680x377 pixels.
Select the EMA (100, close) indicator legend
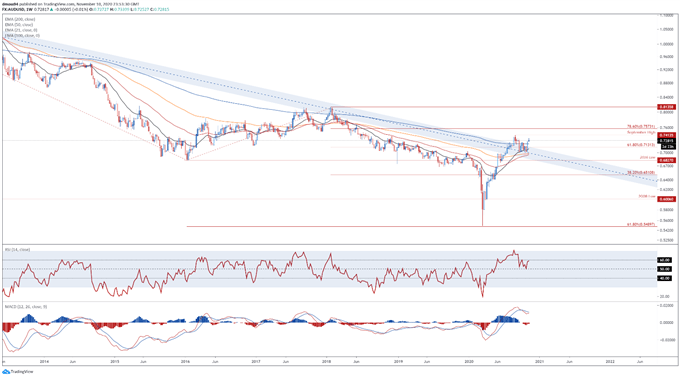pyautogui.click(x=22, y=35)
